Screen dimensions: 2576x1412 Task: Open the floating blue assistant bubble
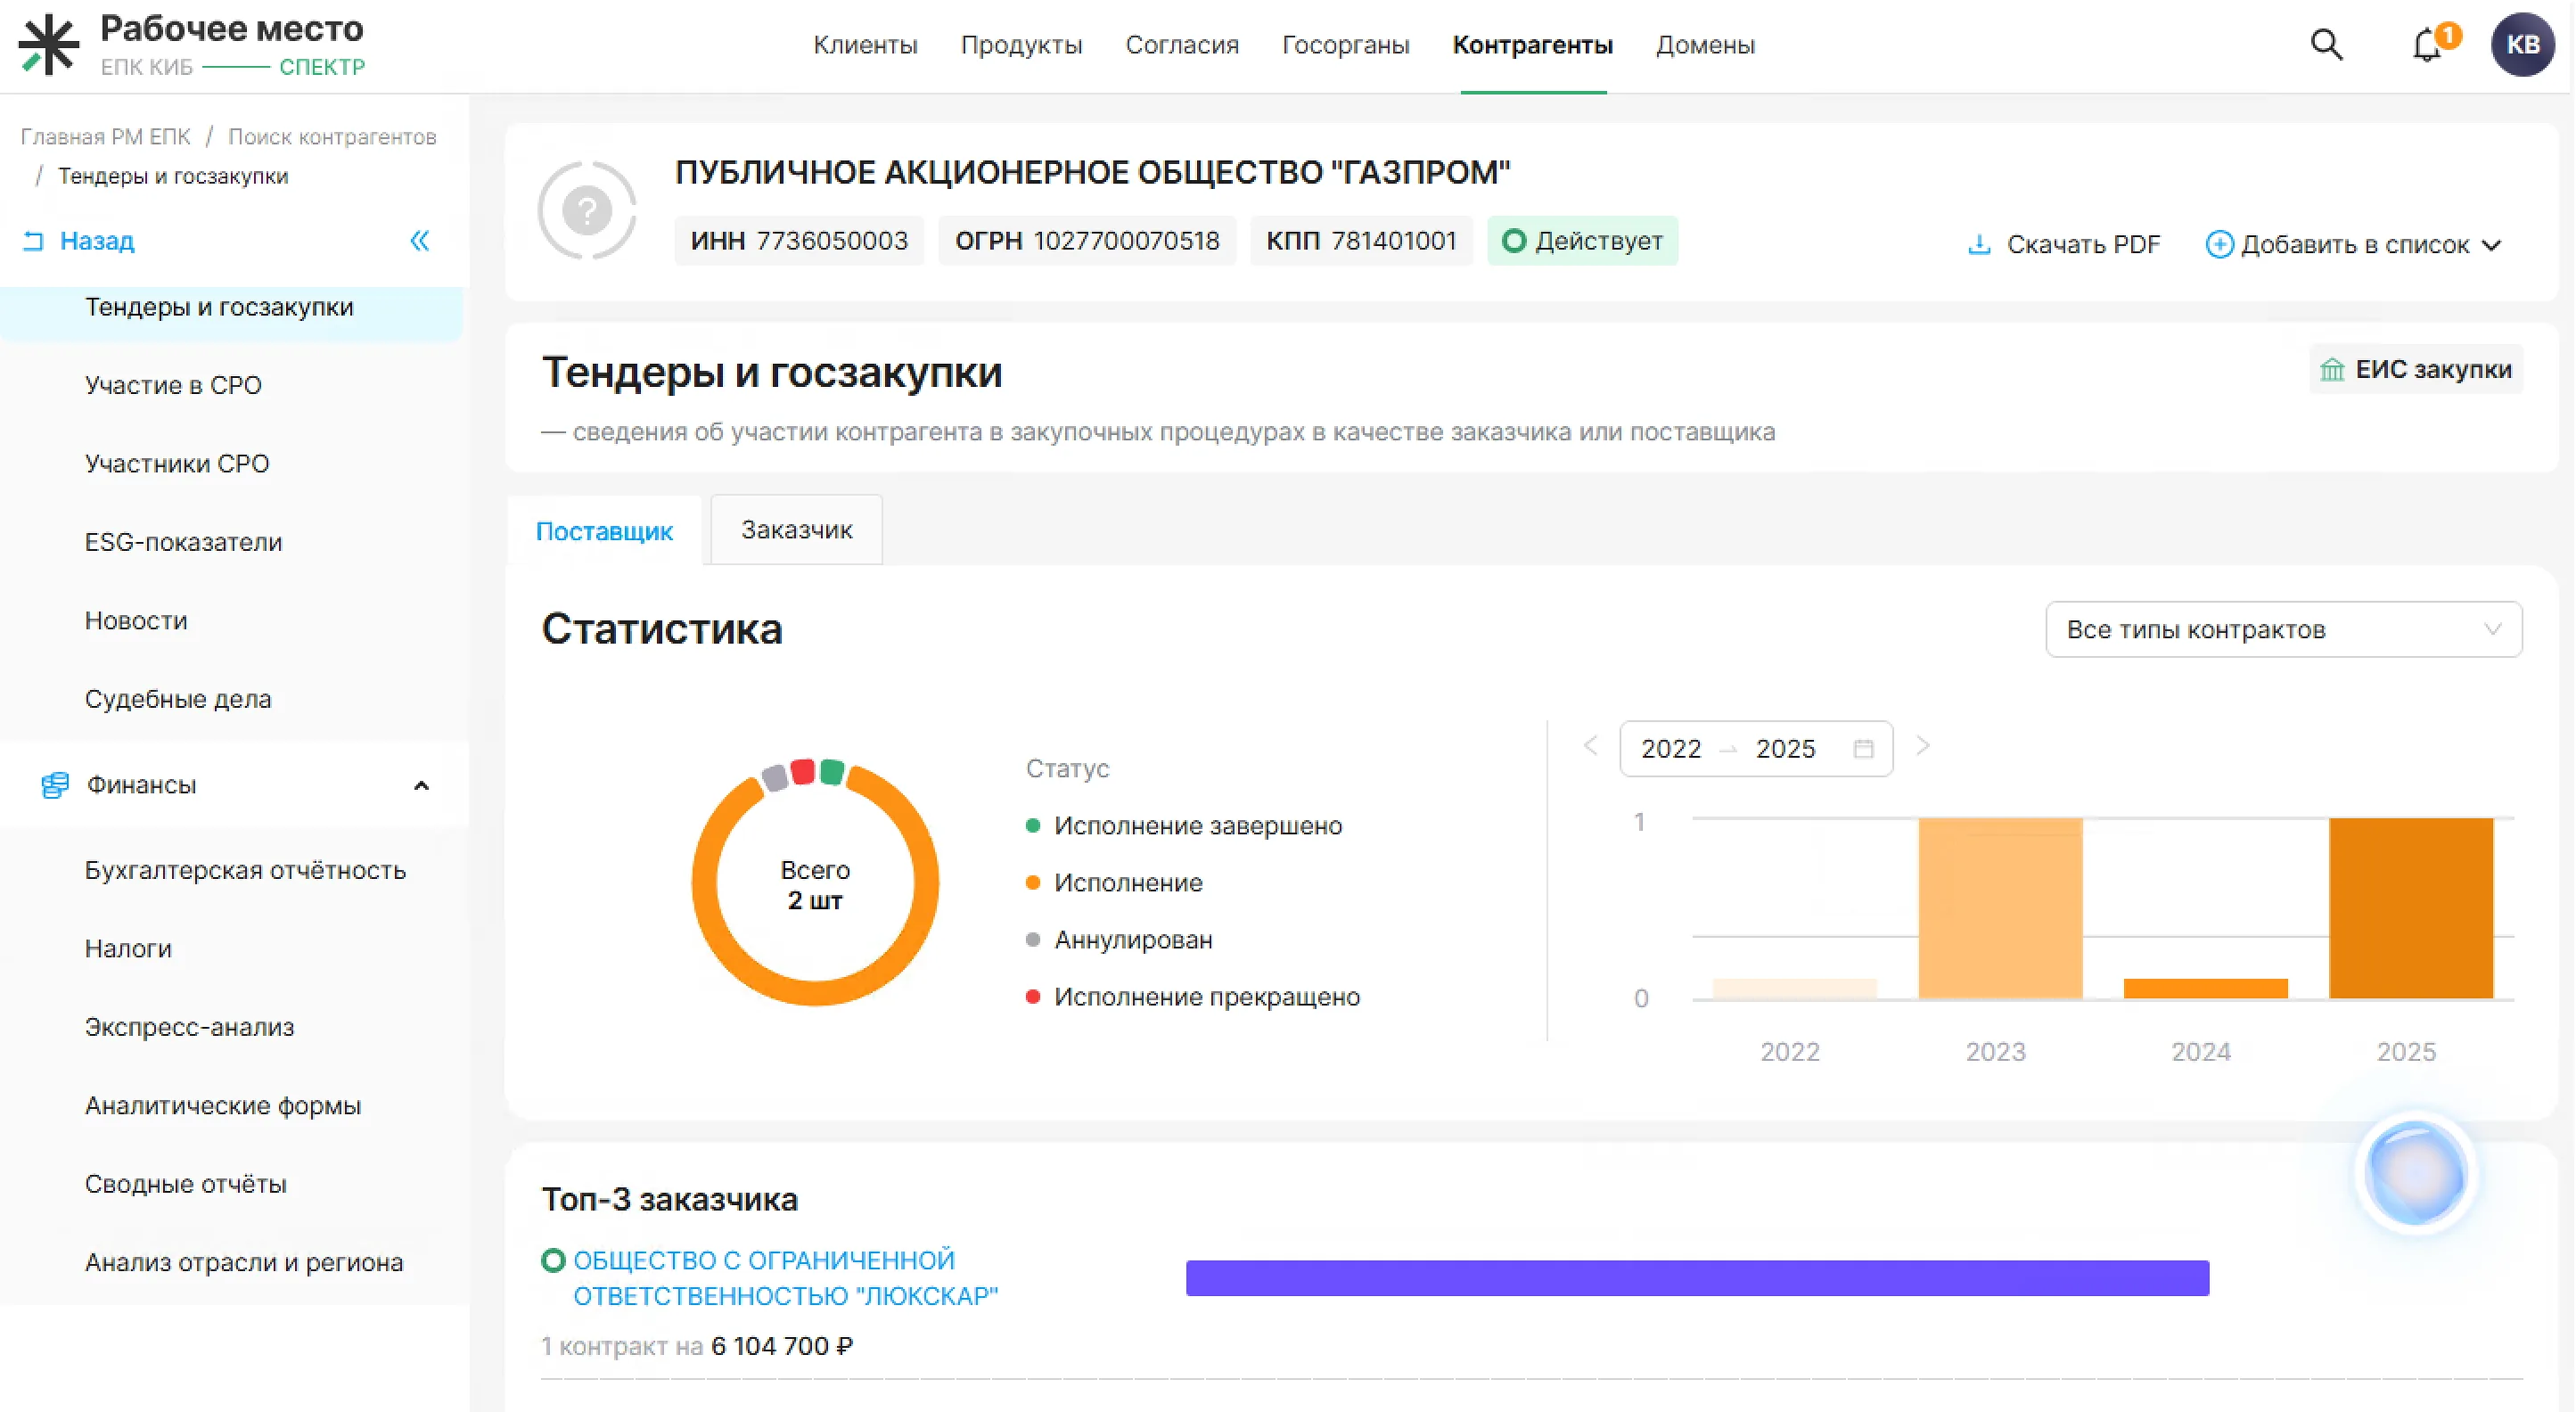tap(2415, 1173)
